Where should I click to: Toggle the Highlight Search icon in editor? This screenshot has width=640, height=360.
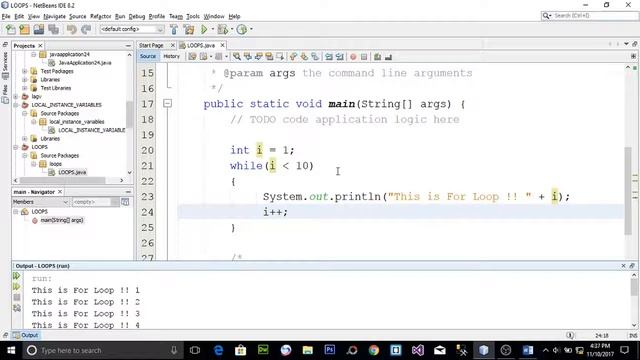(269, 57)
